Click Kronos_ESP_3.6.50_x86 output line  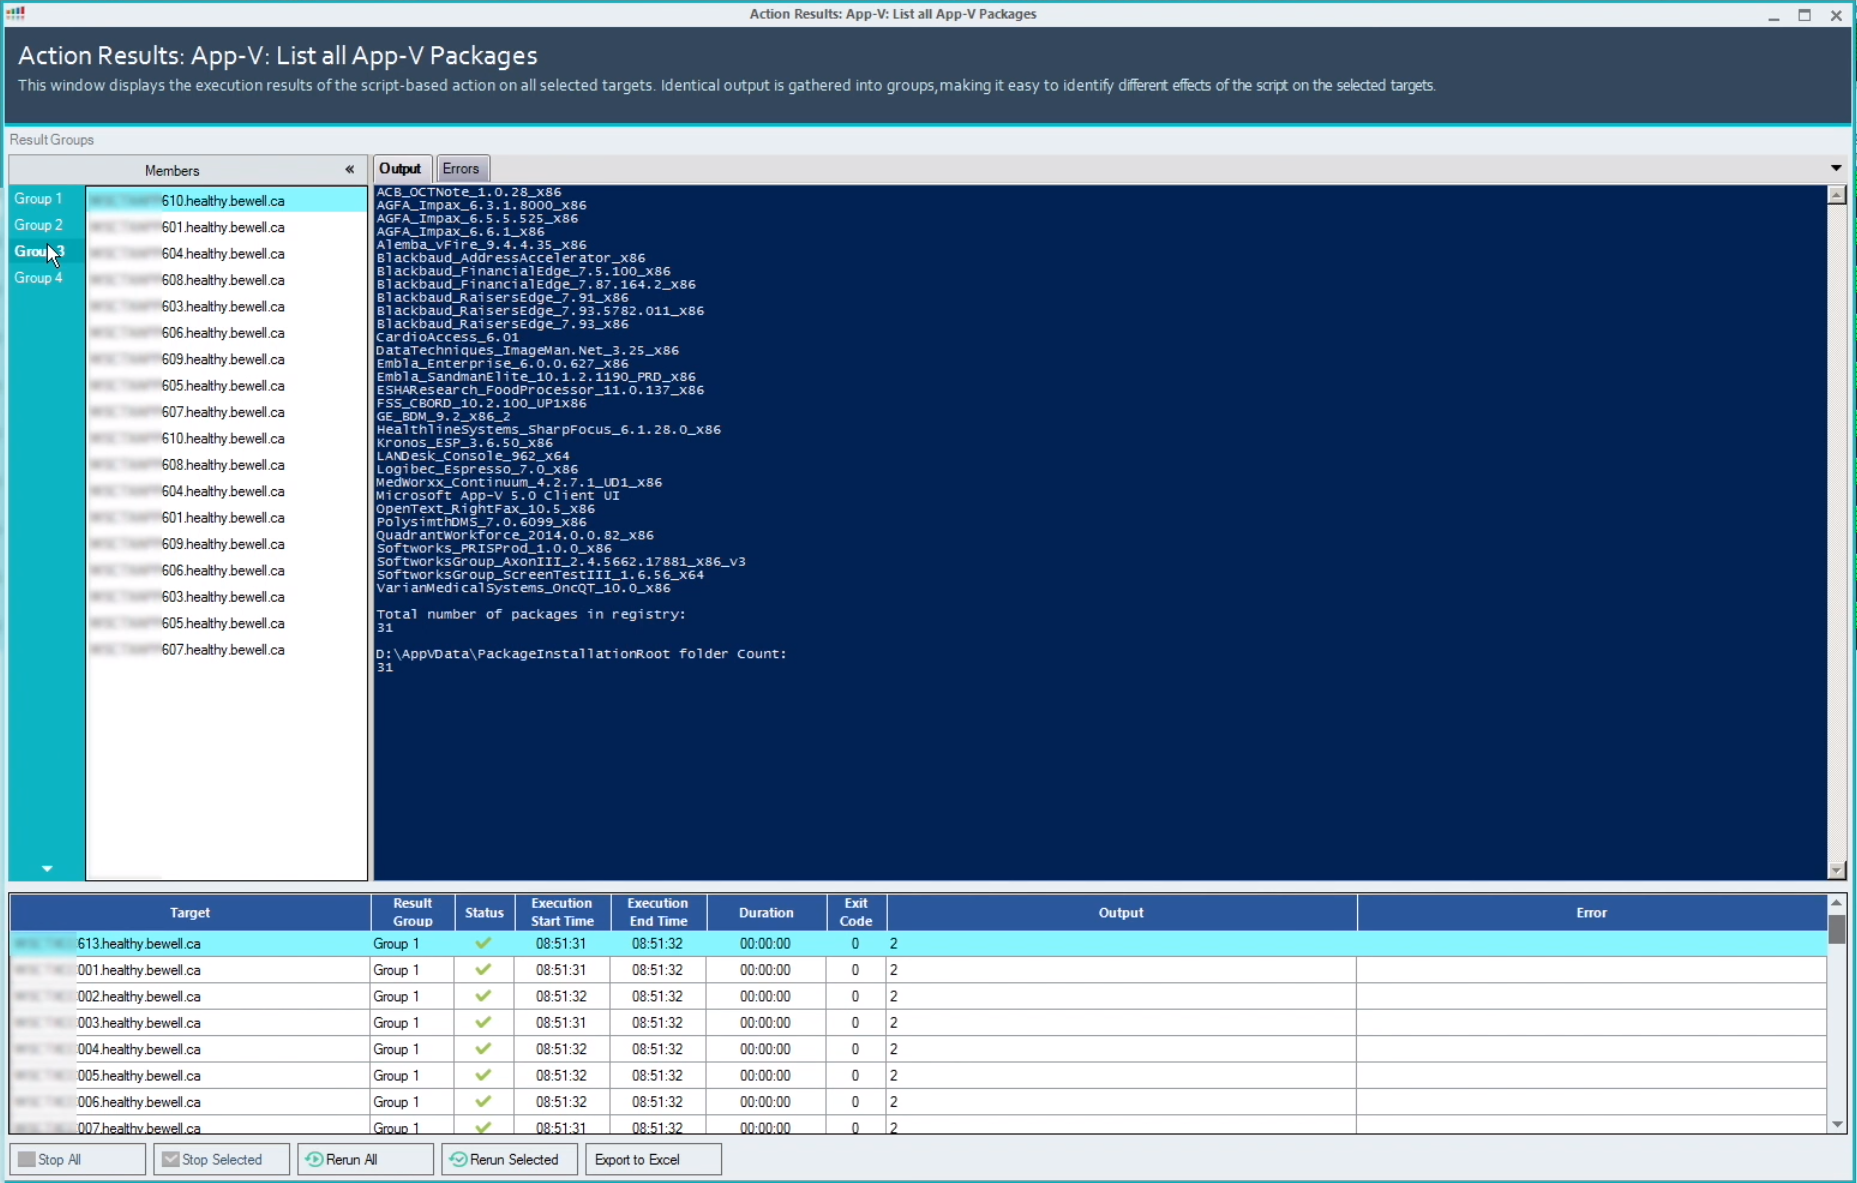coord(464,443)
